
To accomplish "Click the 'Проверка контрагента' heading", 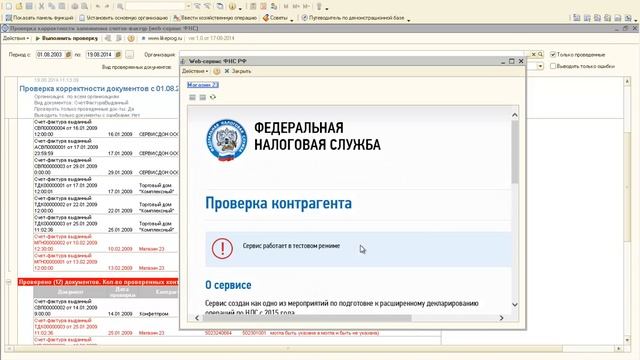I will click(x=278, y=203).
